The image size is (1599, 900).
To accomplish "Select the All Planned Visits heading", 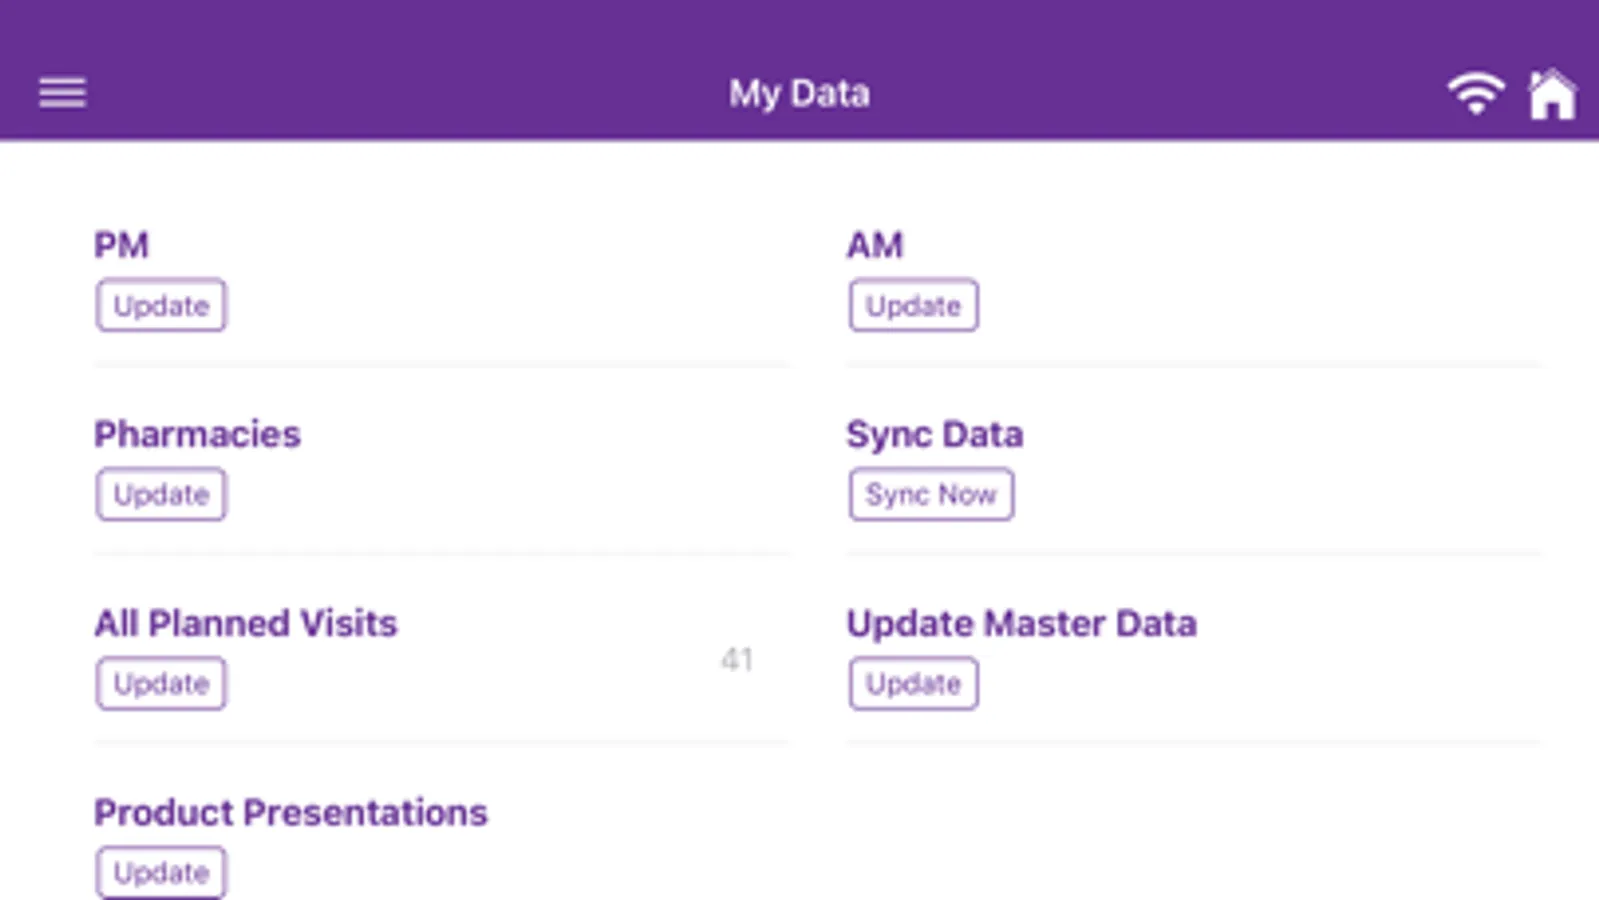I will [246, 623].
